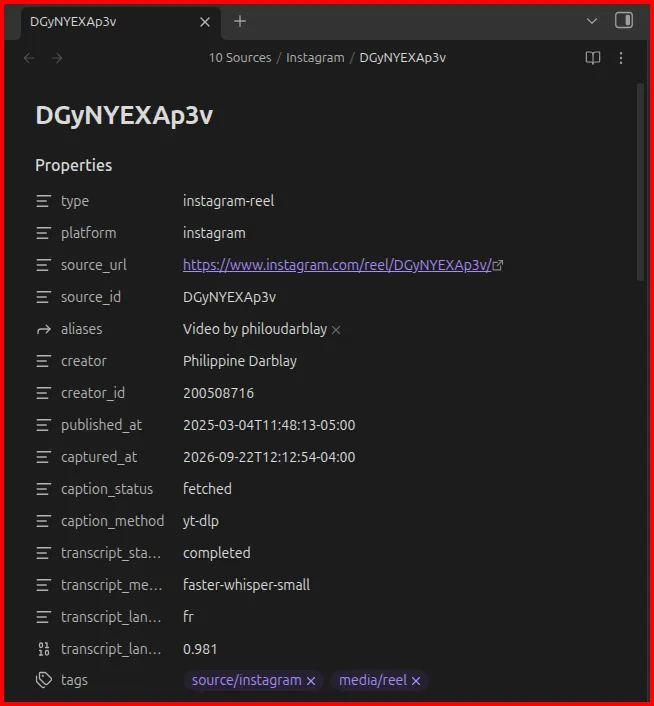Image resolution: width=654 pixels, height=706 pixels.
Task: Open the source/instagram tag
Action: click(x=247, y=680)
